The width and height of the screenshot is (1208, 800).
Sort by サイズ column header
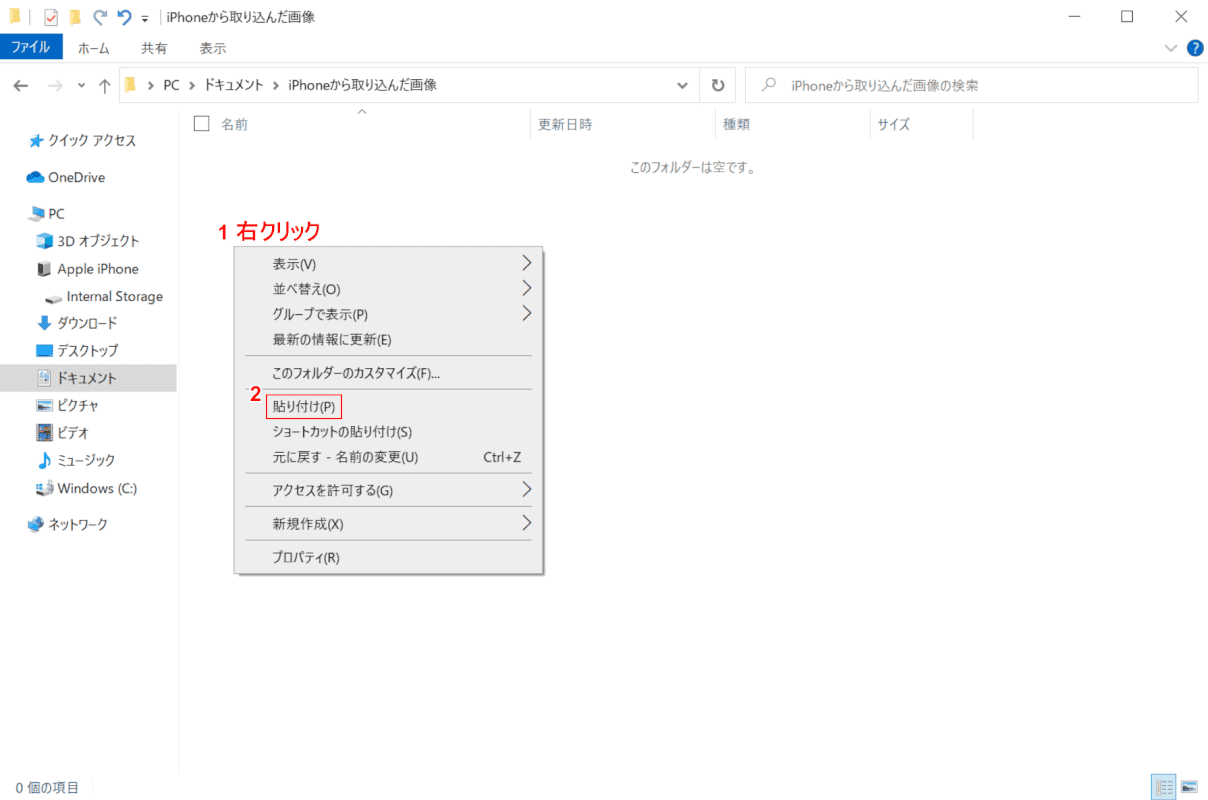[894, 124]
